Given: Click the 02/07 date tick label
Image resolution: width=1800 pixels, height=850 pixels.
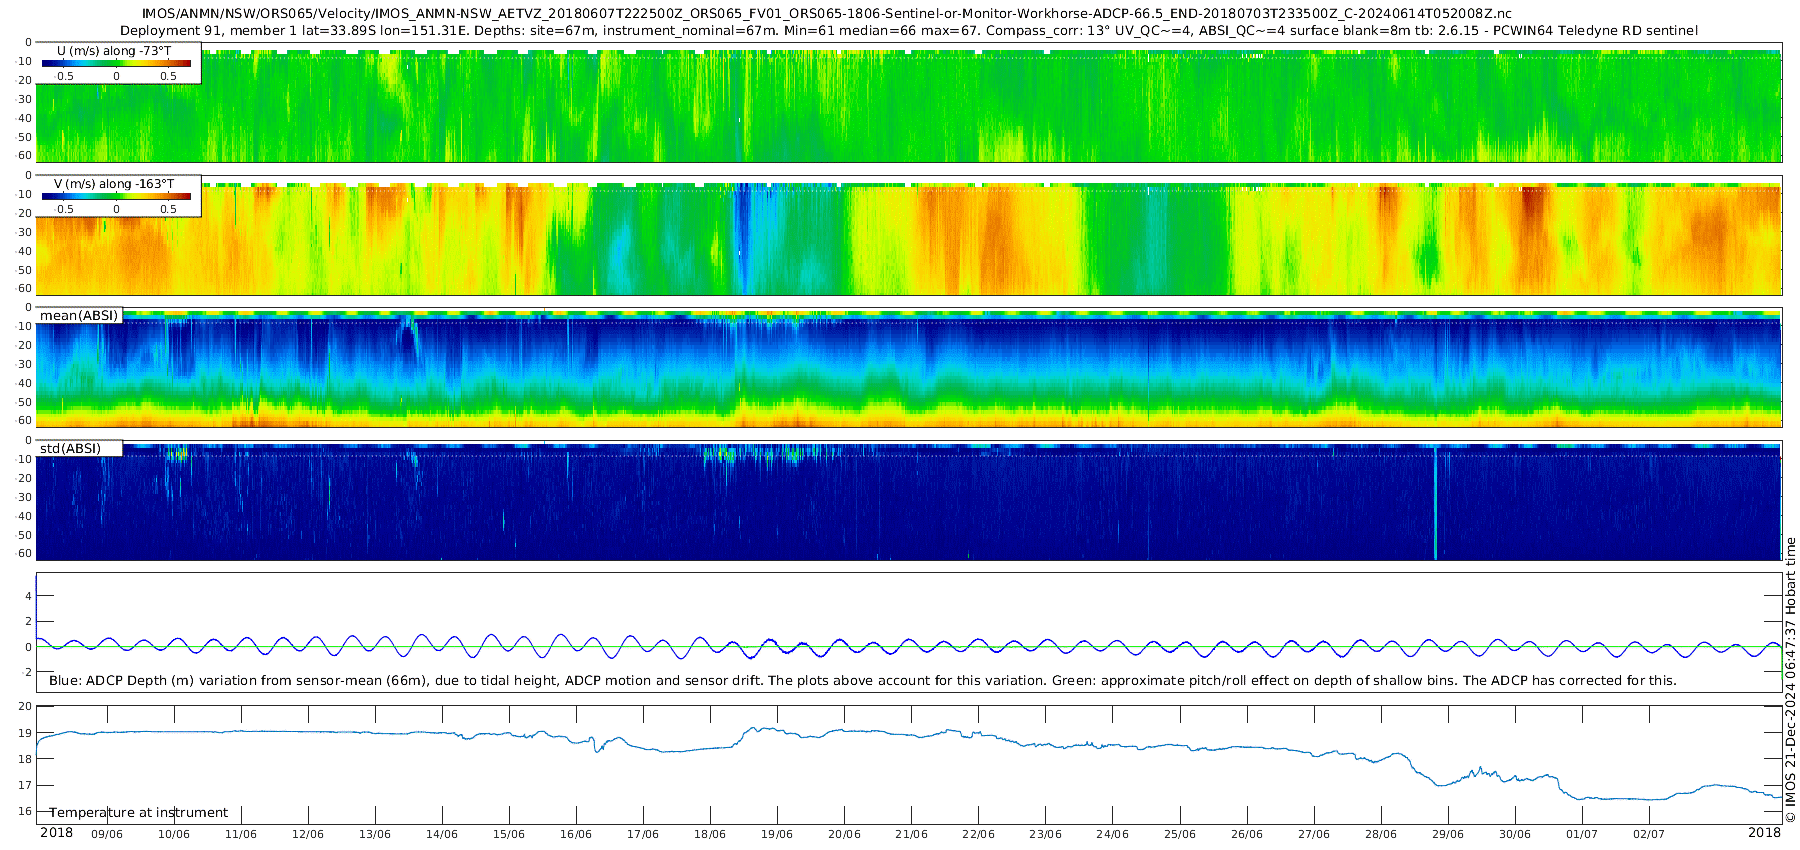Looking at the screenshot, I should tap(1649, 834).
